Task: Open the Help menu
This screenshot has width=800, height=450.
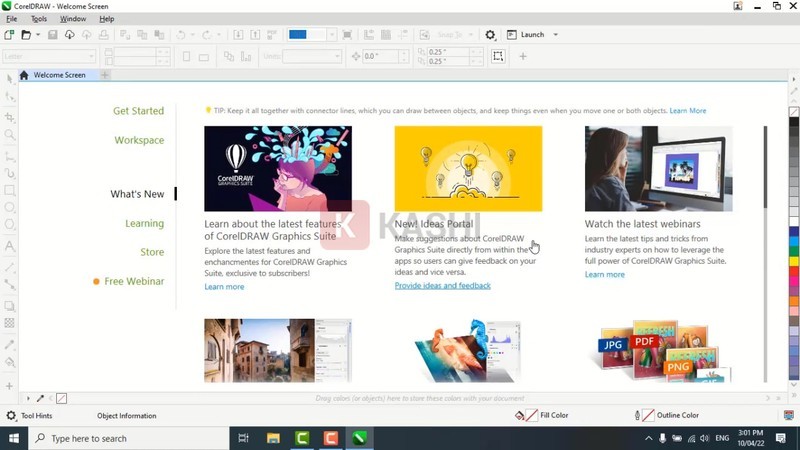Action: 107,19
